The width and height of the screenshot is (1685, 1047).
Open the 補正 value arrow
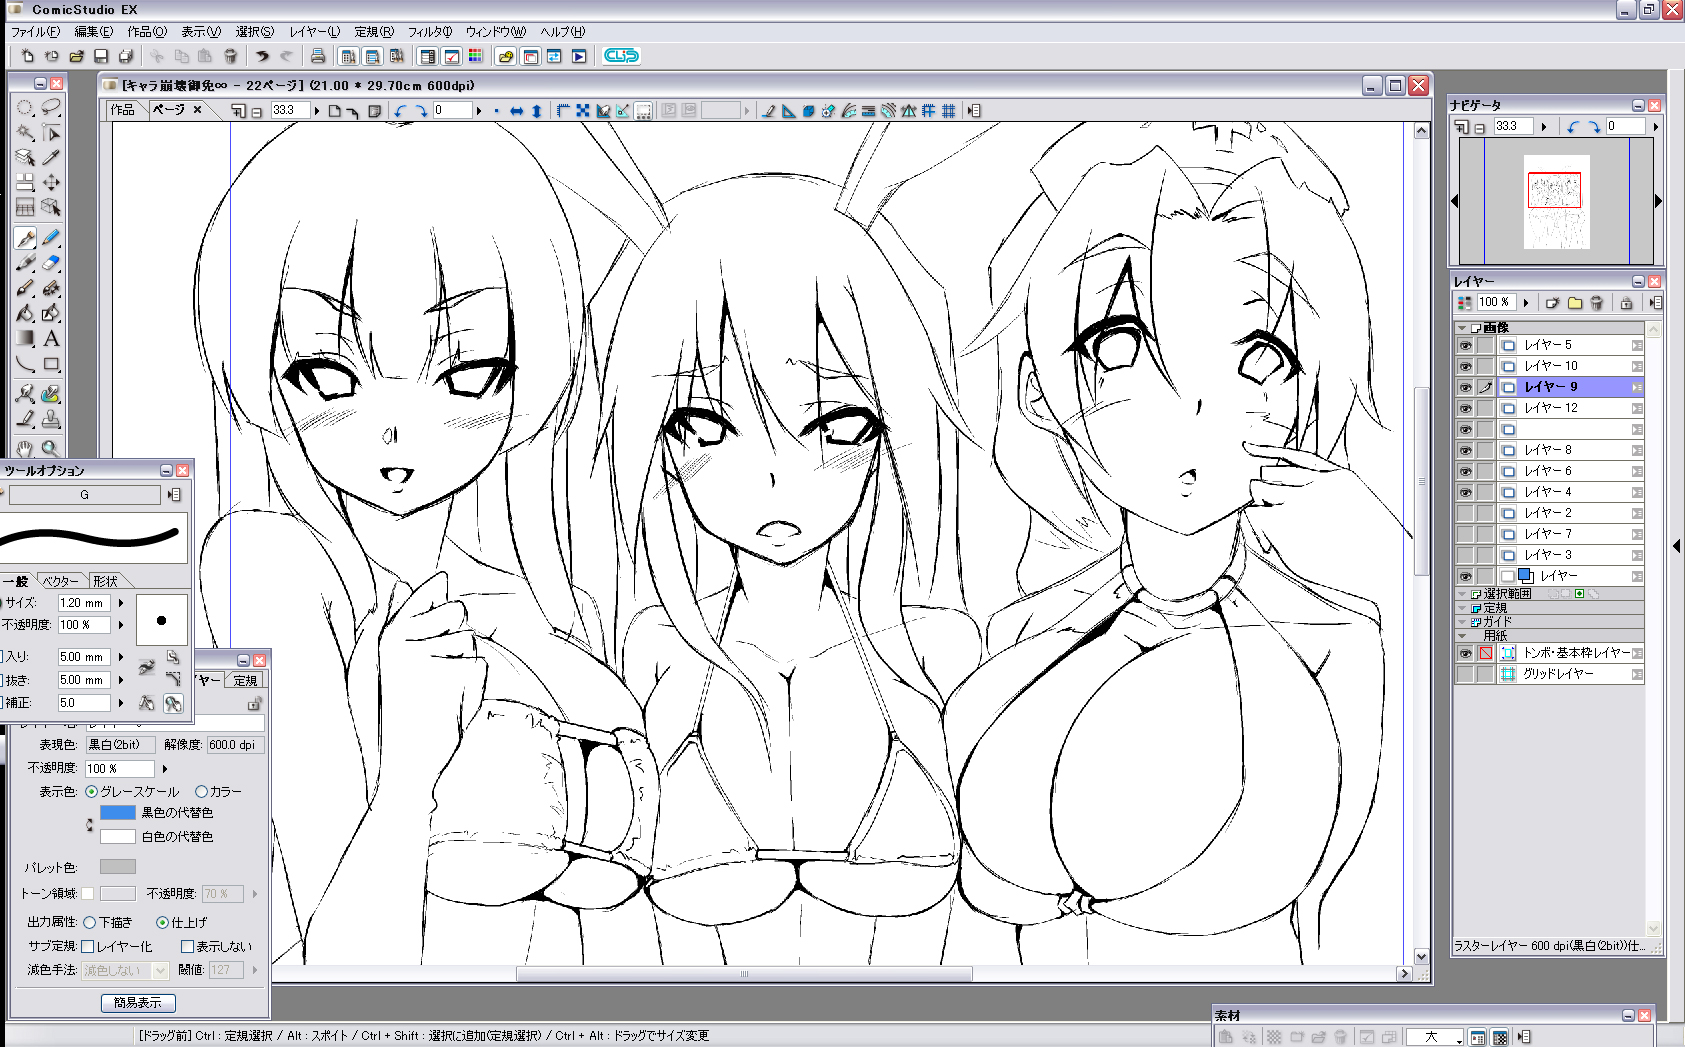tap(121, 703)
